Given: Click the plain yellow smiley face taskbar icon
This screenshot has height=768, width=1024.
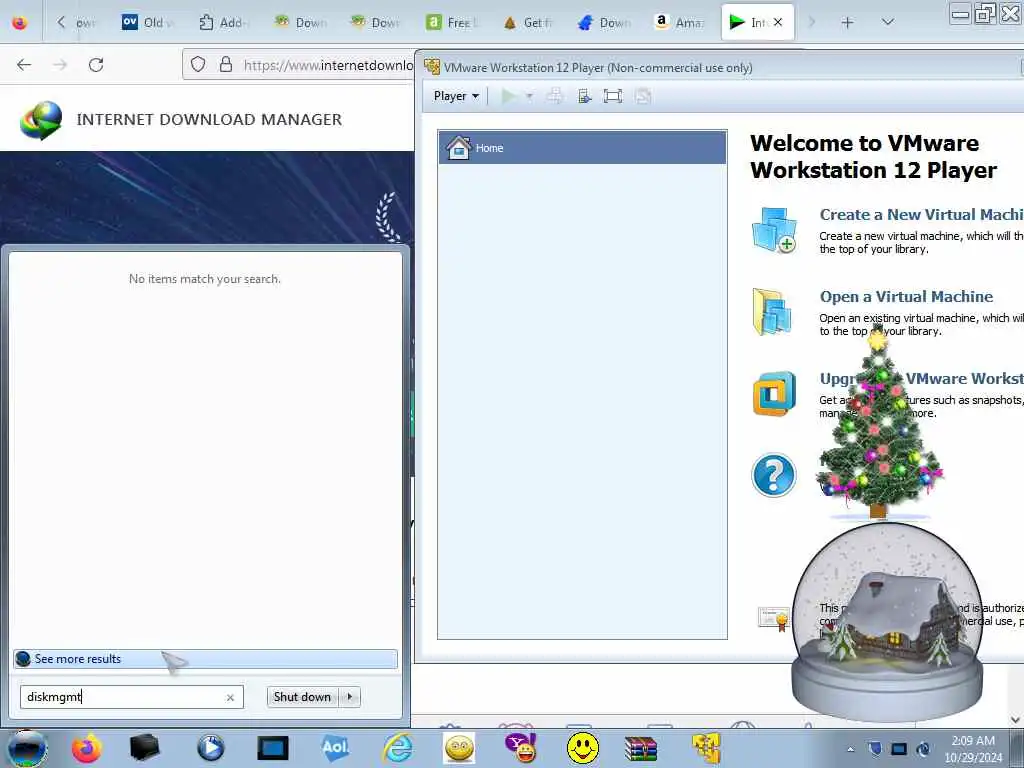Looking at the screenshot, I should click(x=583, y=748).
